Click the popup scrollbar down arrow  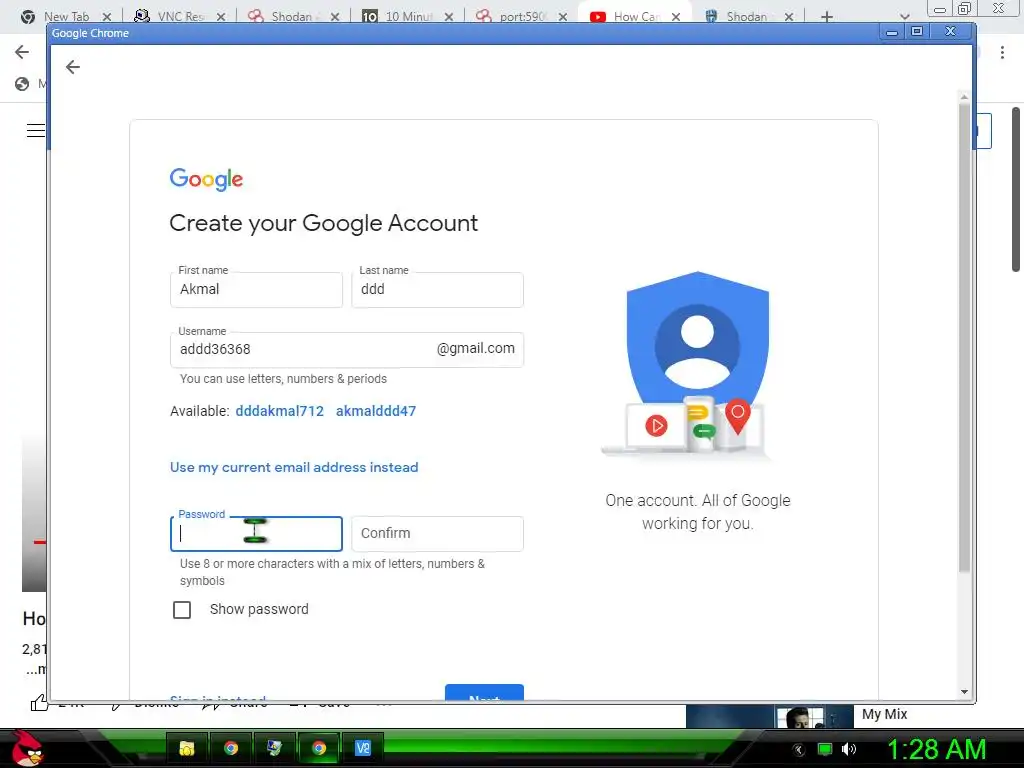(x=964, y=692)
